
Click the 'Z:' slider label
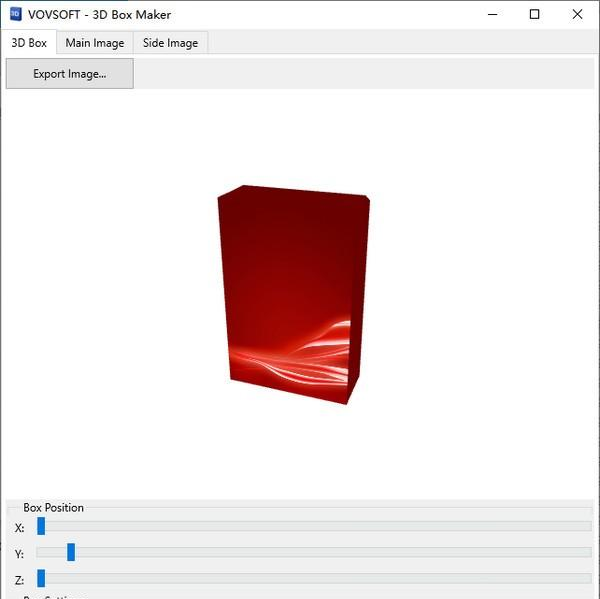20,580
